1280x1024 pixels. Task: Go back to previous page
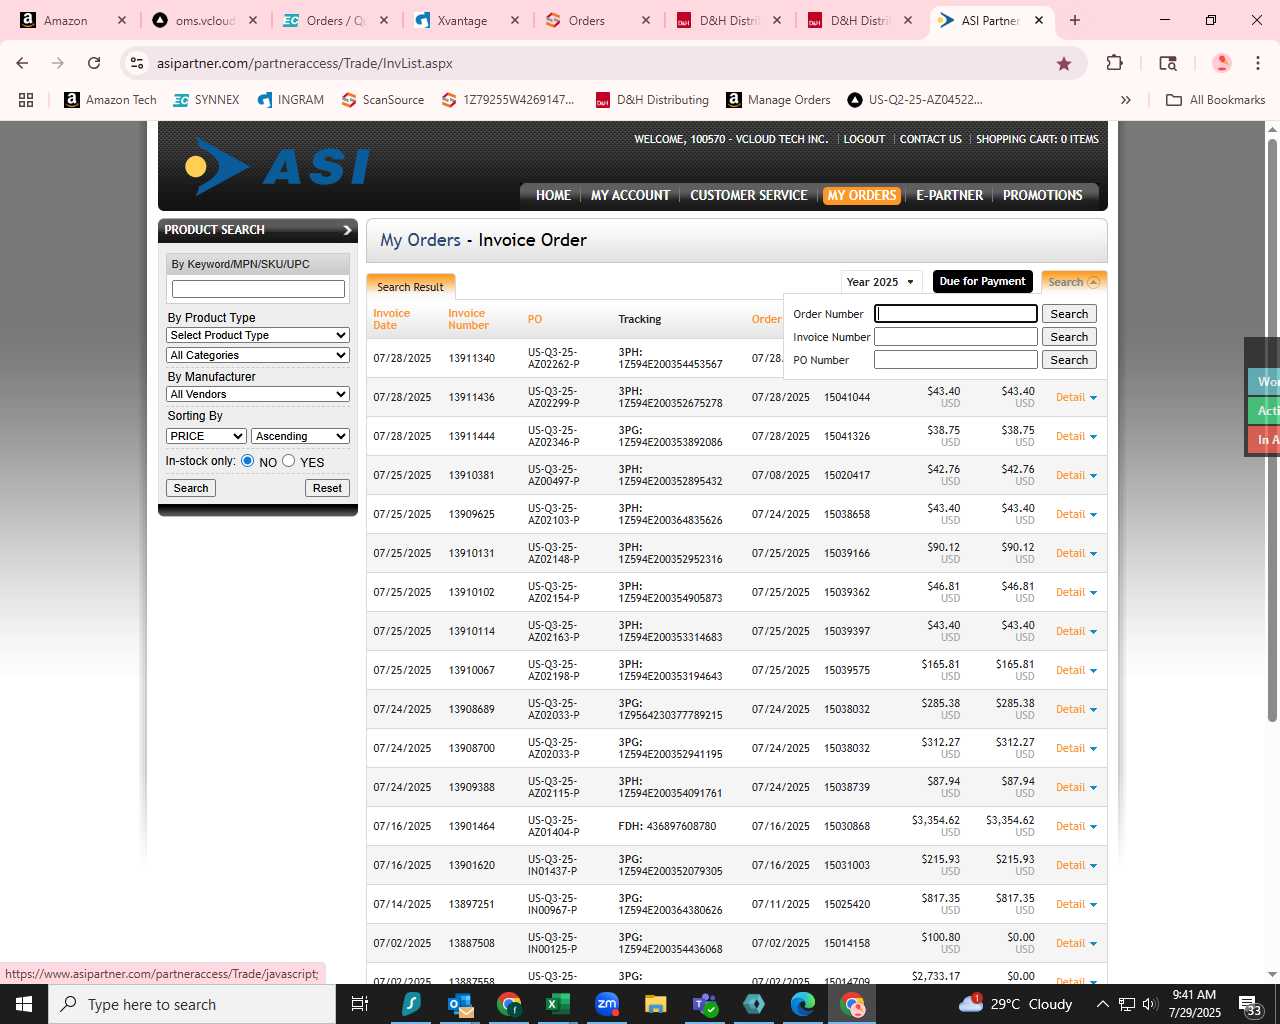coord(22,63)
